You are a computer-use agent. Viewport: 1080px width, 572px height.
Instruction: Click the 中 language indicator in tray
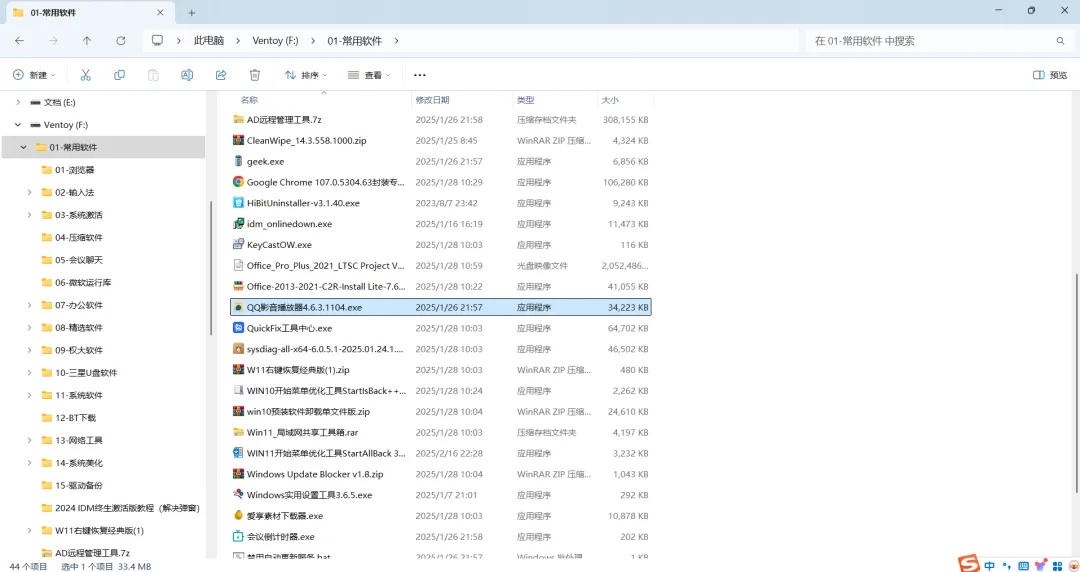coord(990,566)
